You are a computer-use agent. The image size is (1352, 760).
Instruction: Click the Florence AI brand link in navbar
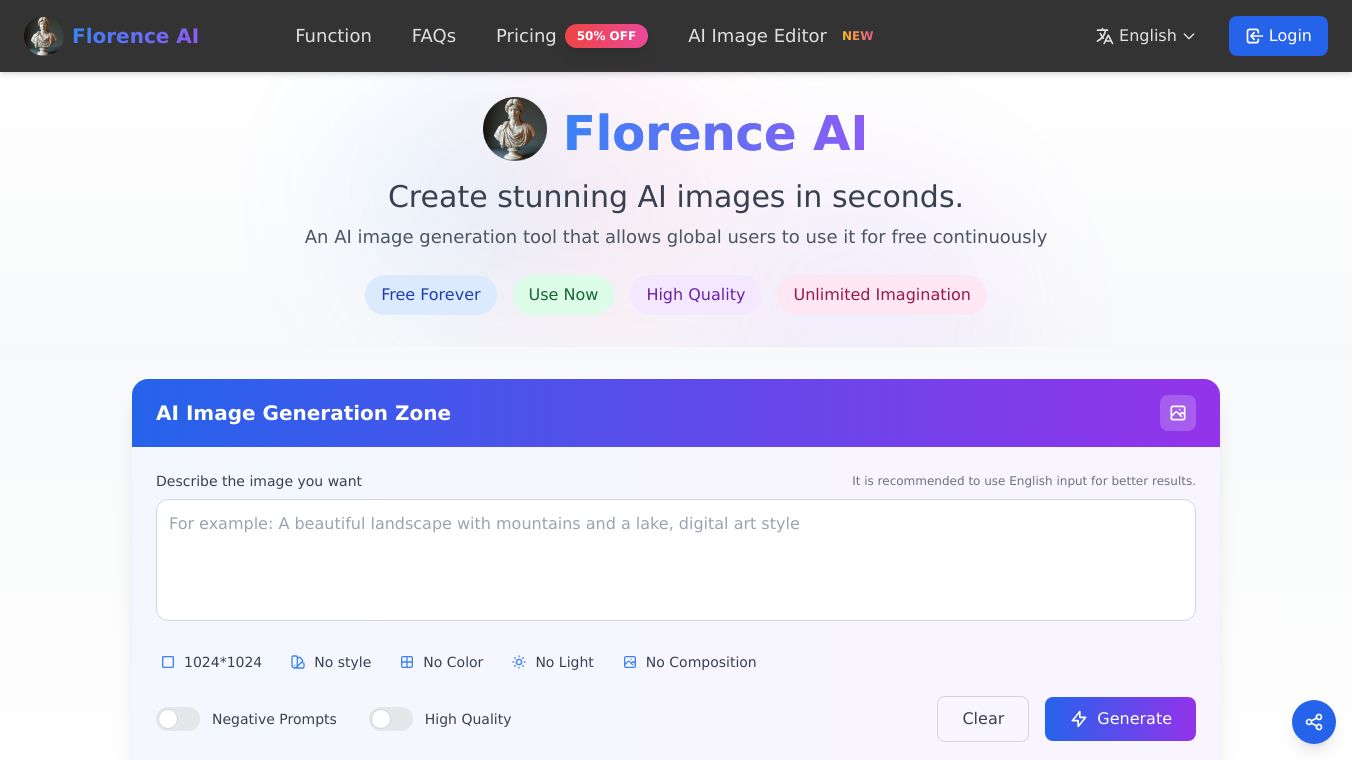pyautogui.click(x=135, y=36)
